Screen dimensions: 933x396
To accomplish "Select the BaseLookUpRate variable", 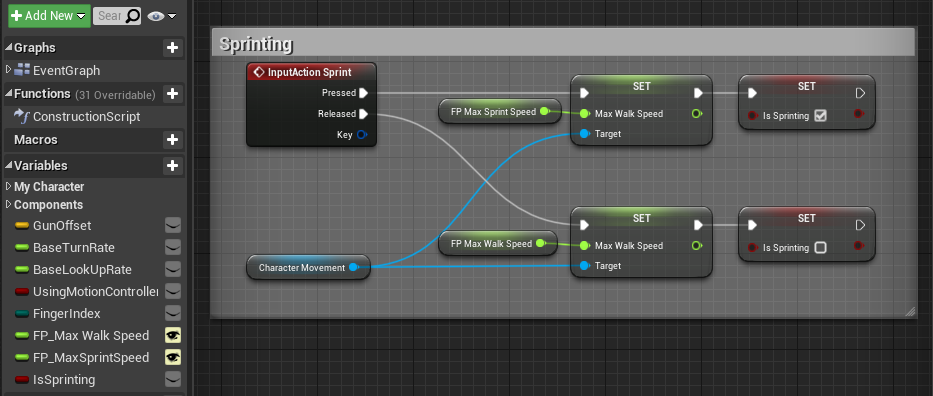I will point(82,270).
